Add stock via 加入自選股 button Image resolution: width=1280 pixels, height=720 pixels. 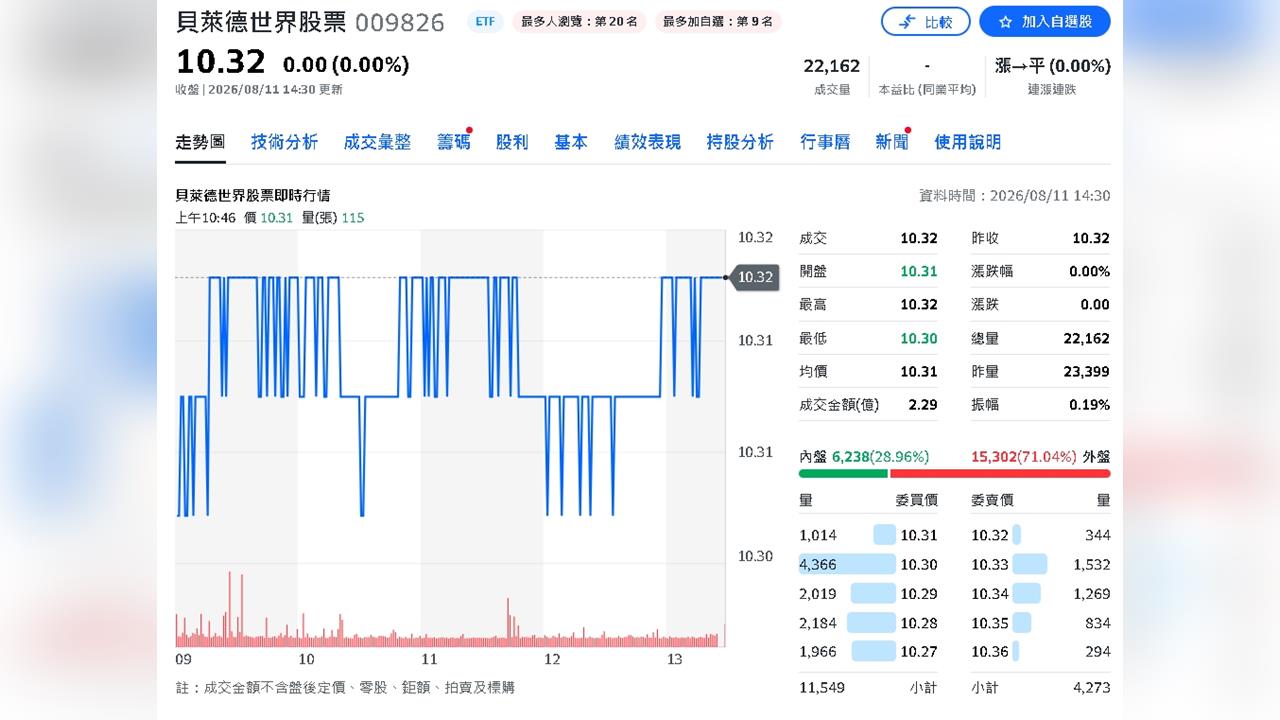pos(1044,21)
